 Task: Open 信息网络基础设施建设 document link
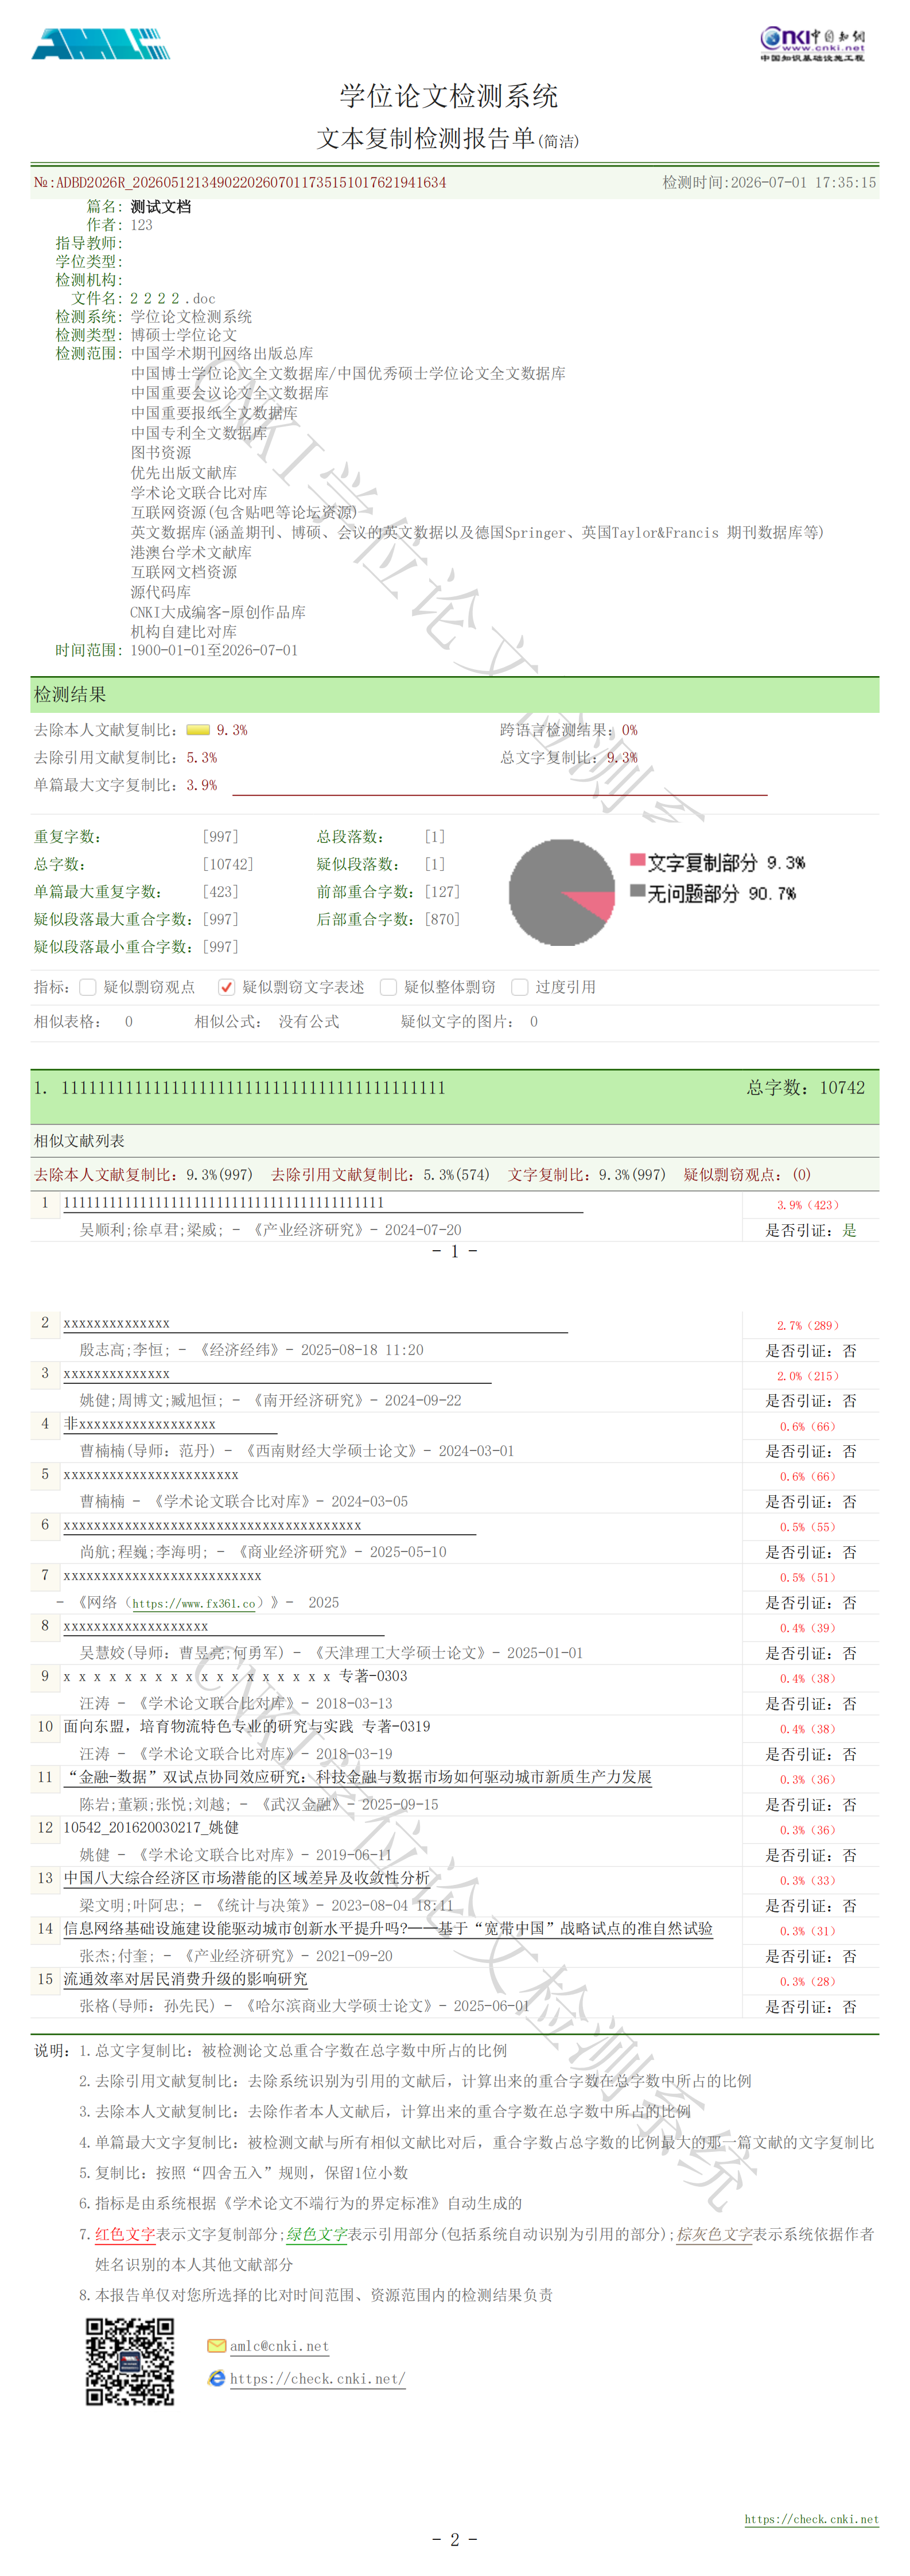pyautogui.click(x=388, y=1928)
